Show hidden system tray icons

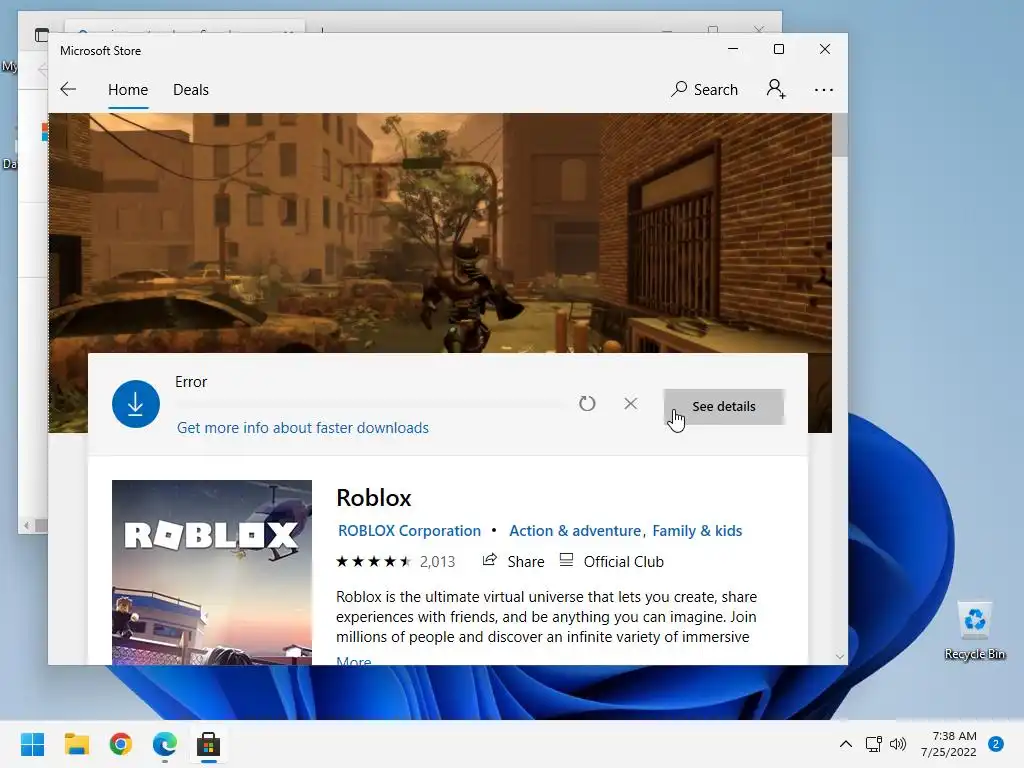846,744
